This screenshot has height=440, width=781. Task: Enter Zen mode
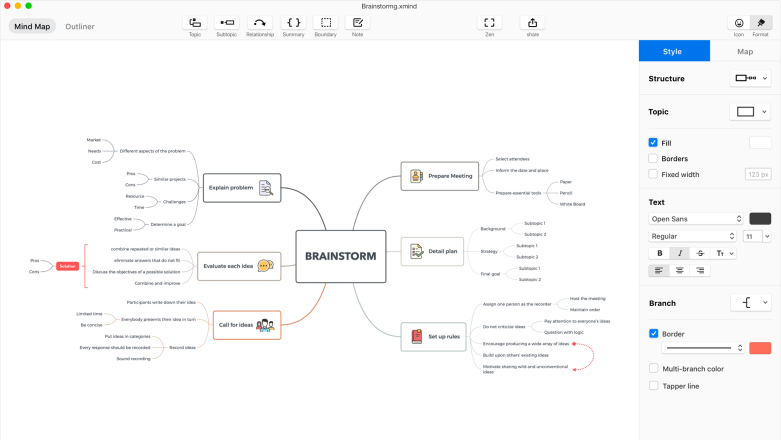(489, 22)
